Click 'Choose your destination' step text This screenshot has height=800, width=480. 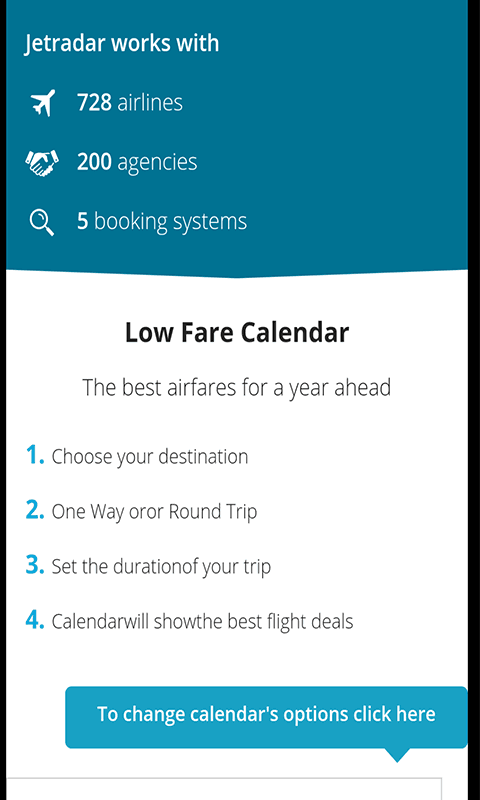(150, 457)
